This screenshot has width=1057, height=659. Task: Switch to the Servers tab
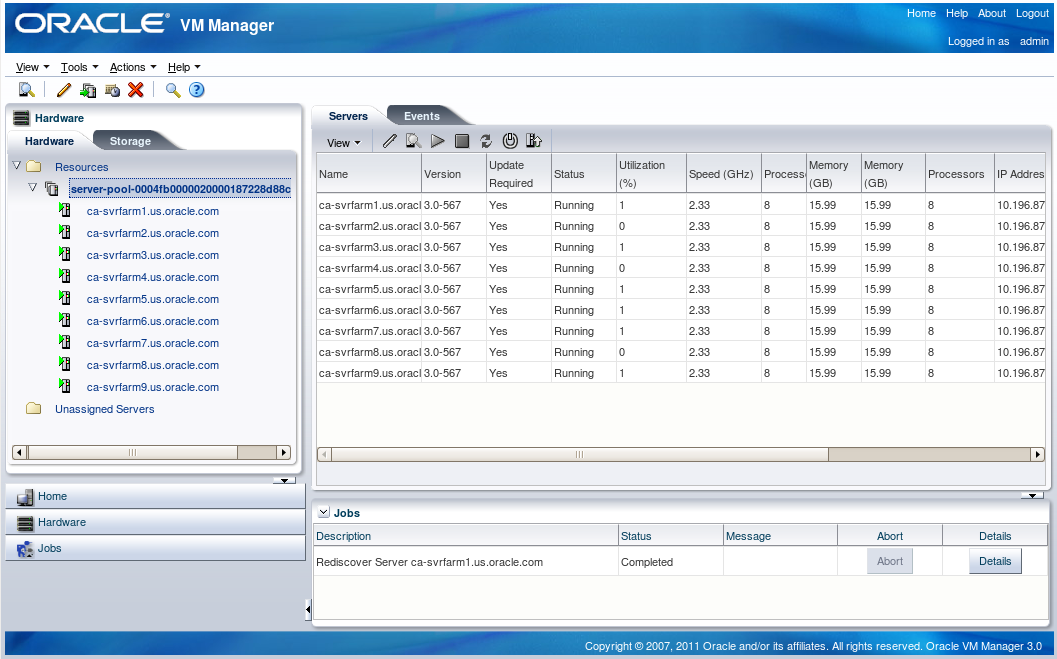pos(349,116)
